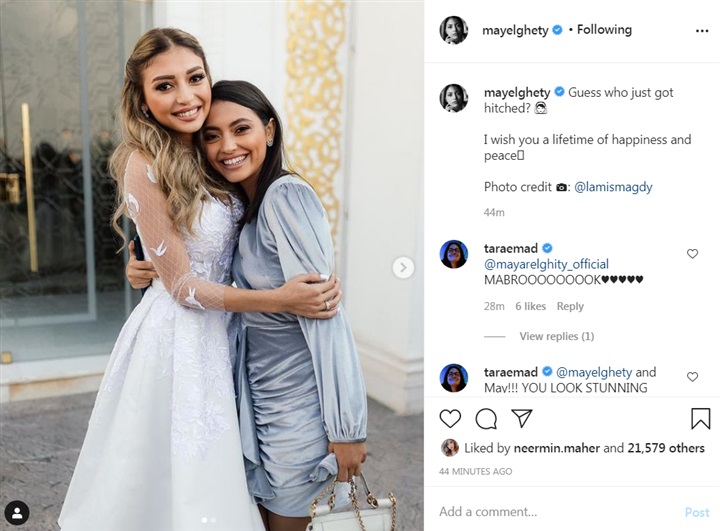The image size is (720, 531).
Task: Go to next photo in carousel
Action: tap(403, 267)
